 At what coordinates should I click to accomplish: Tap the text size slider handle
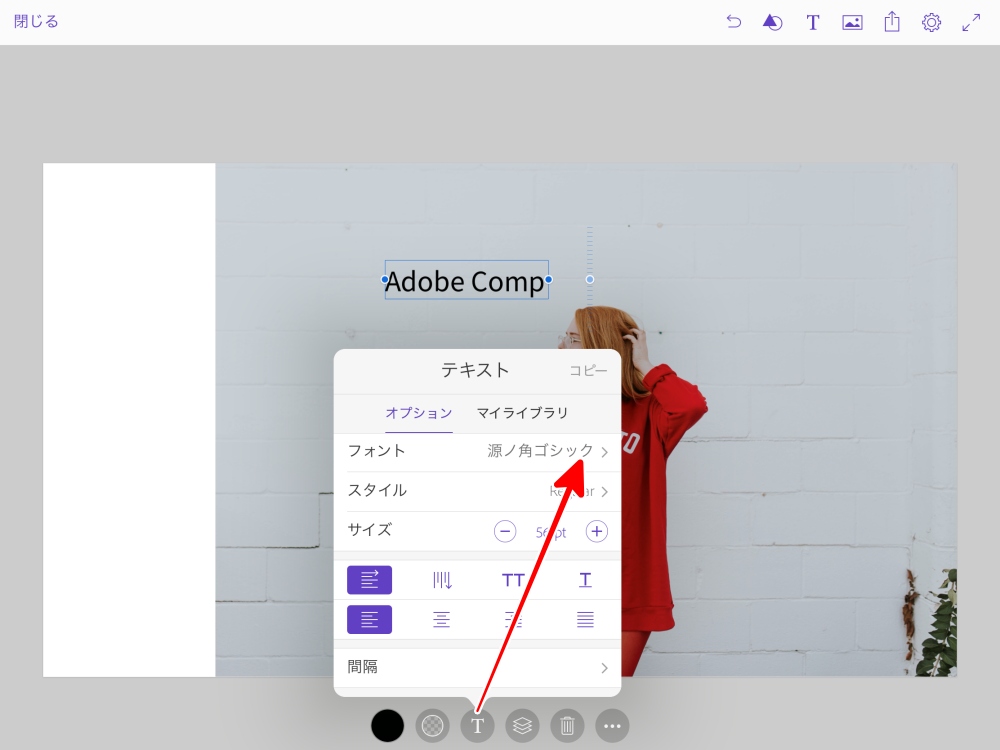click(590, 279)
